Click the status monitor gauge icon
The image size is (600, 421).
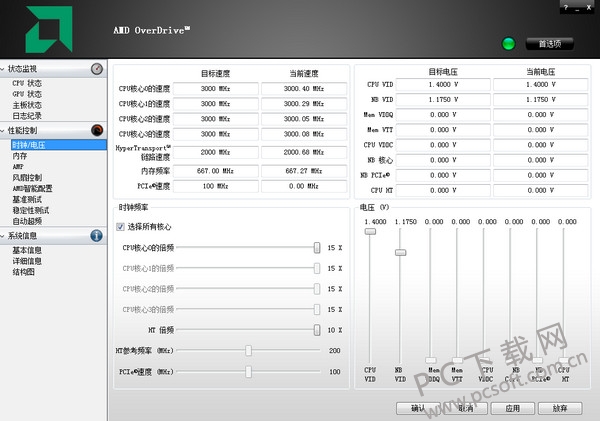click(97, 69)
